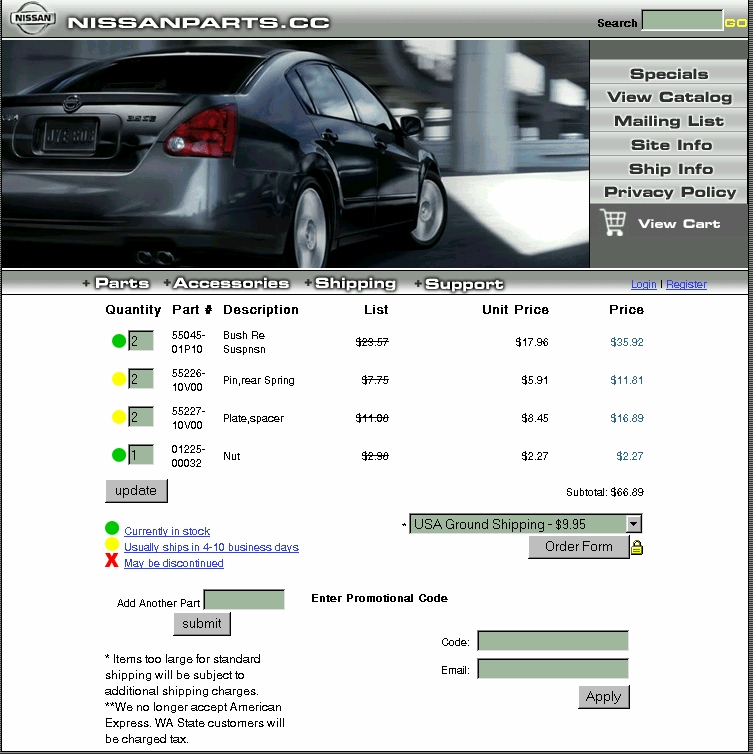Open May be discontinued link
This screenshot has width=753, height=754.
tap(174, 563)
